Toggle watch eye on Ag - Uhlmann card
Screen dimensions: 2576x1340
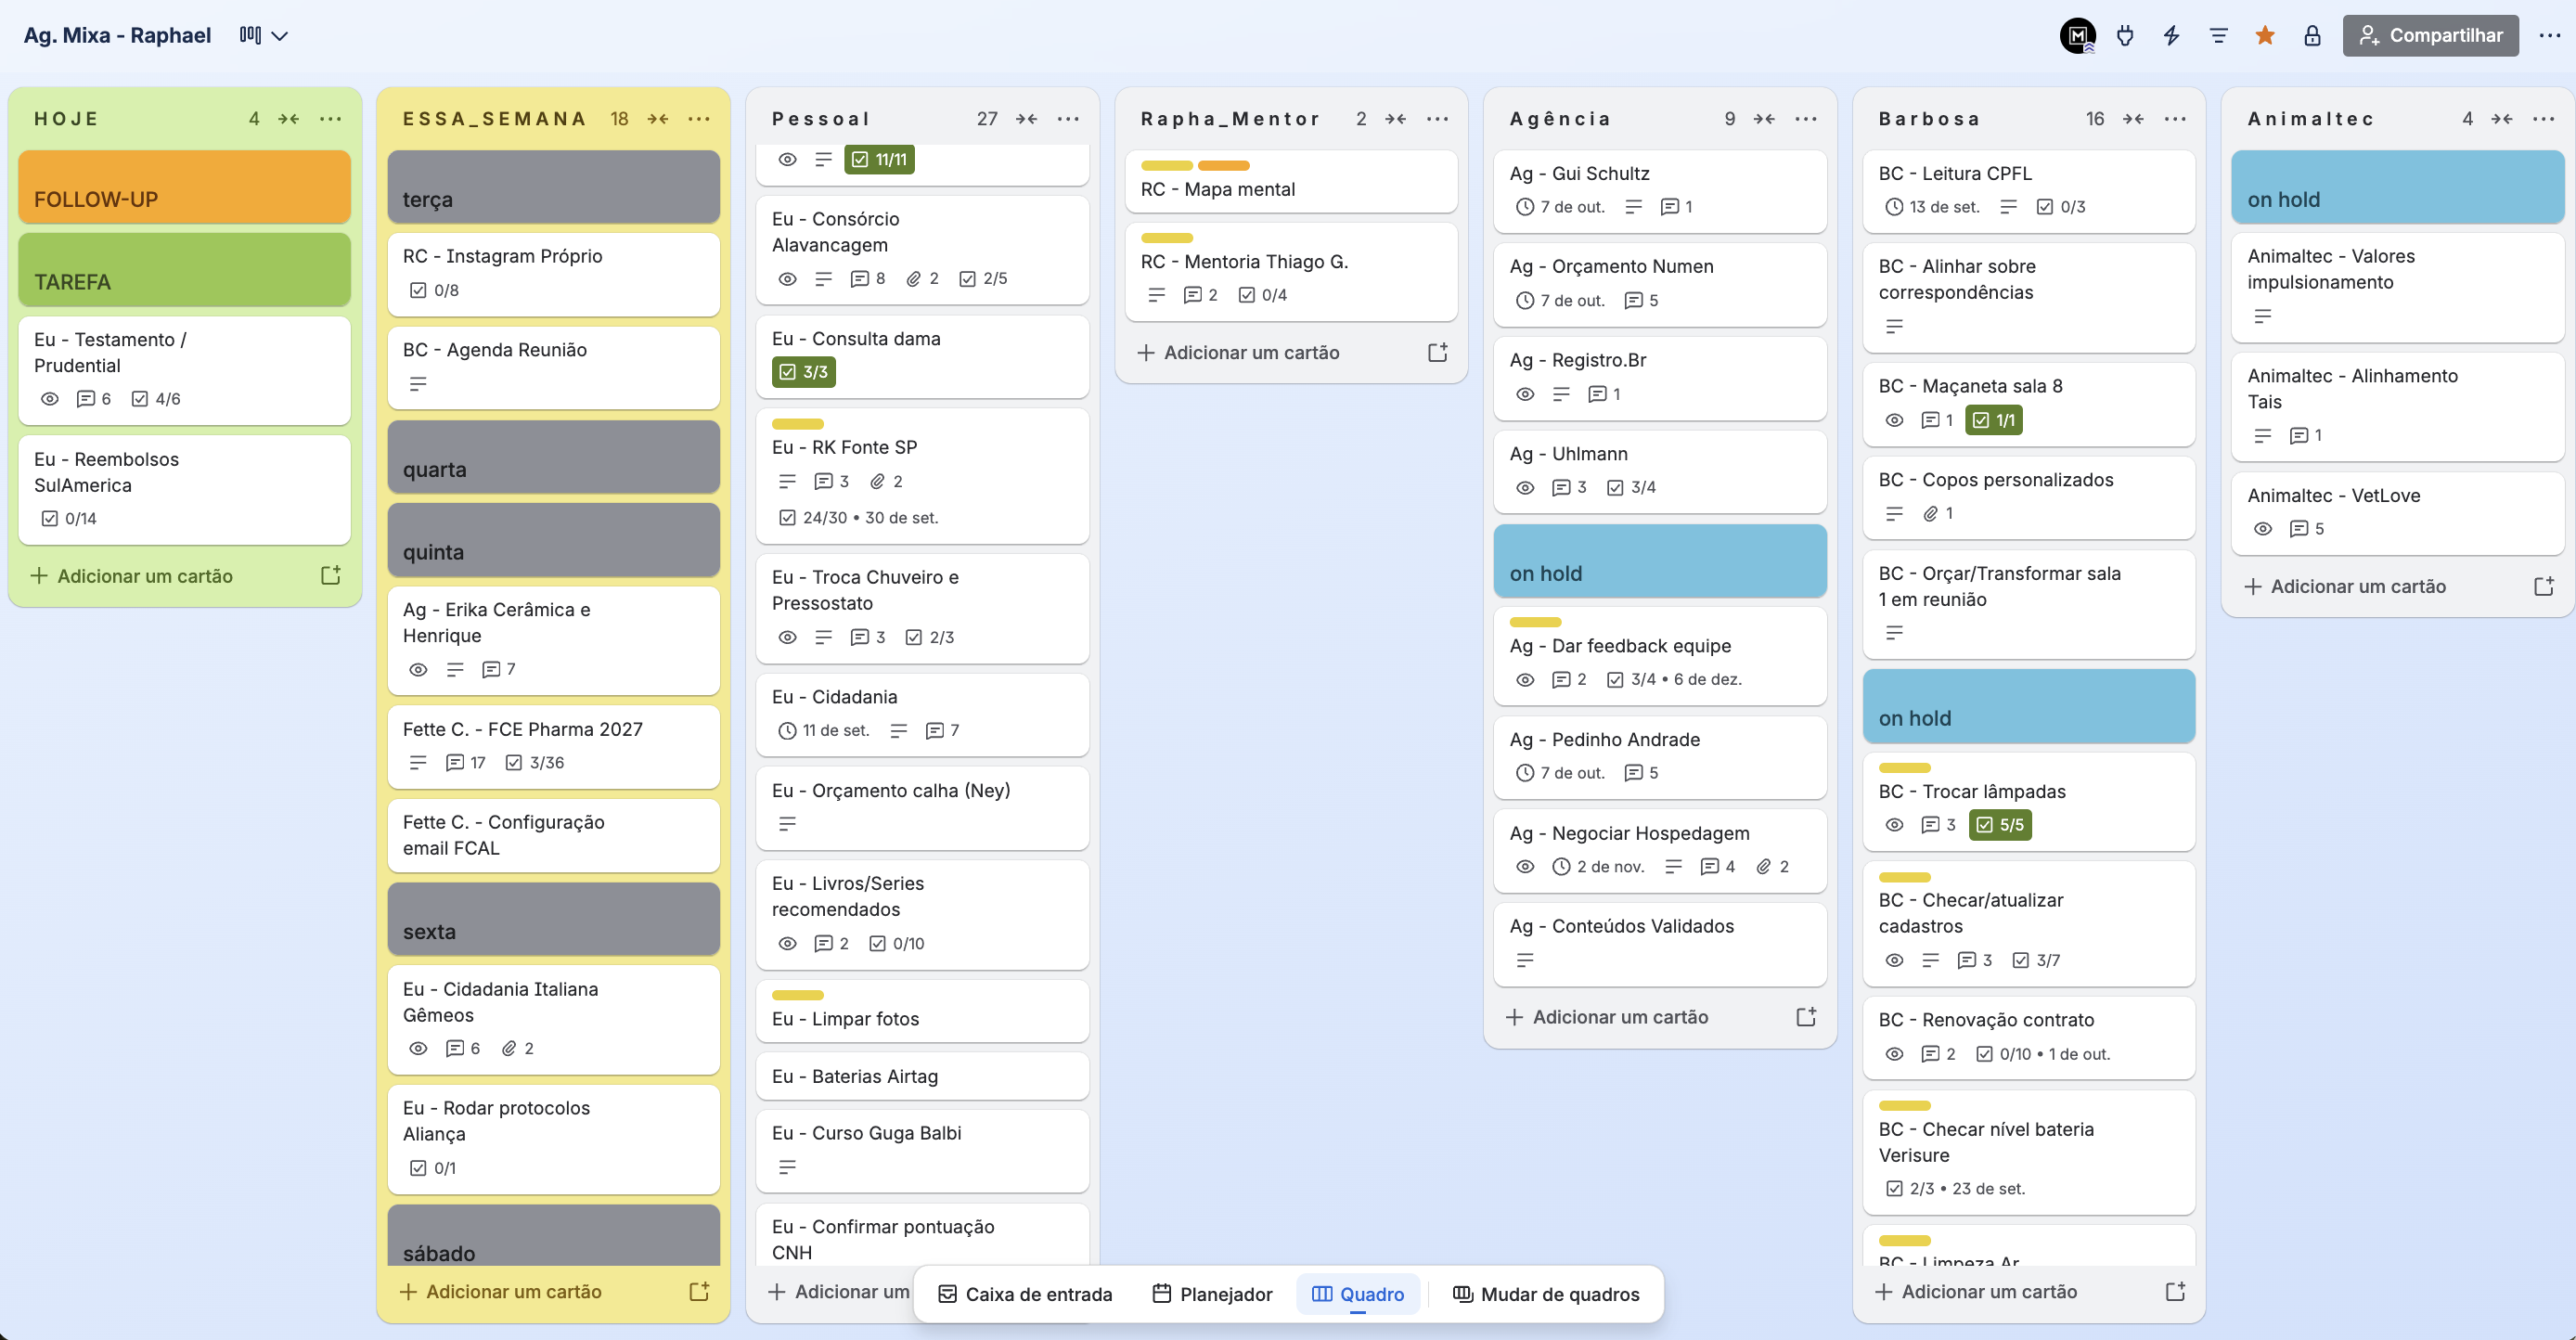1525,488
